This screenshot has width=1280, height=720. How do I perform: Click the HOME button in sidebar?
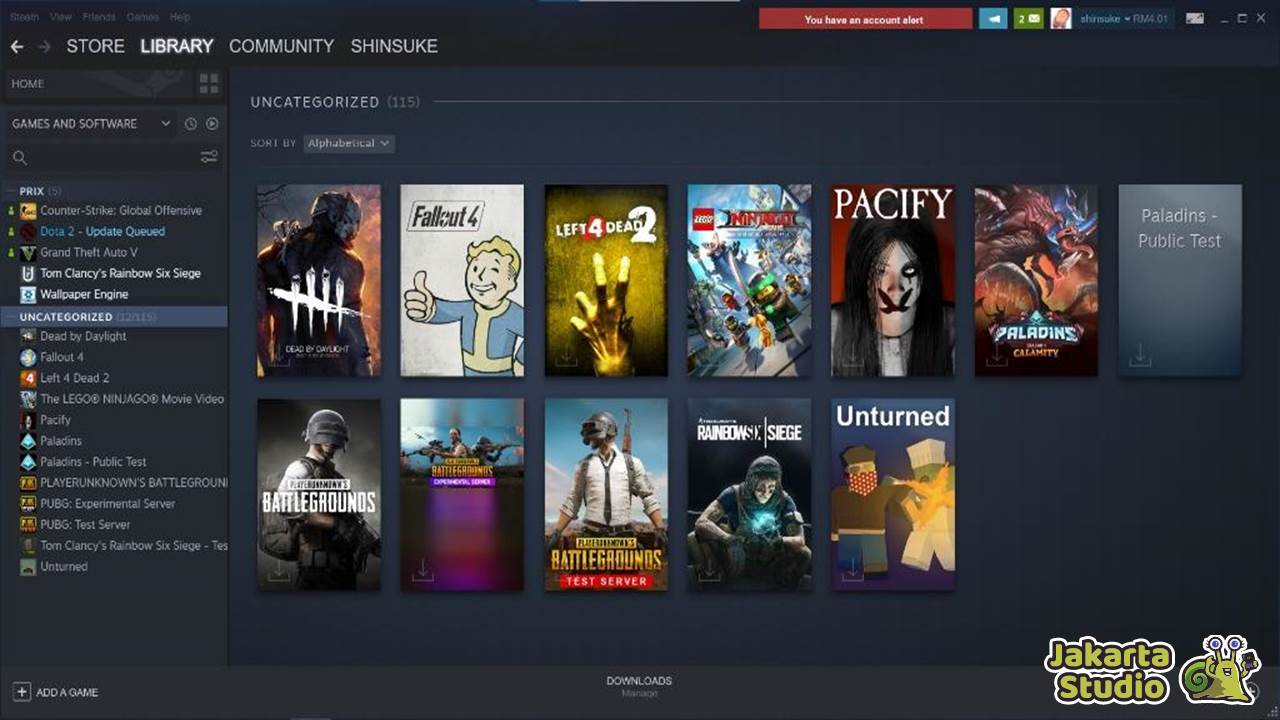click(99, 84)
